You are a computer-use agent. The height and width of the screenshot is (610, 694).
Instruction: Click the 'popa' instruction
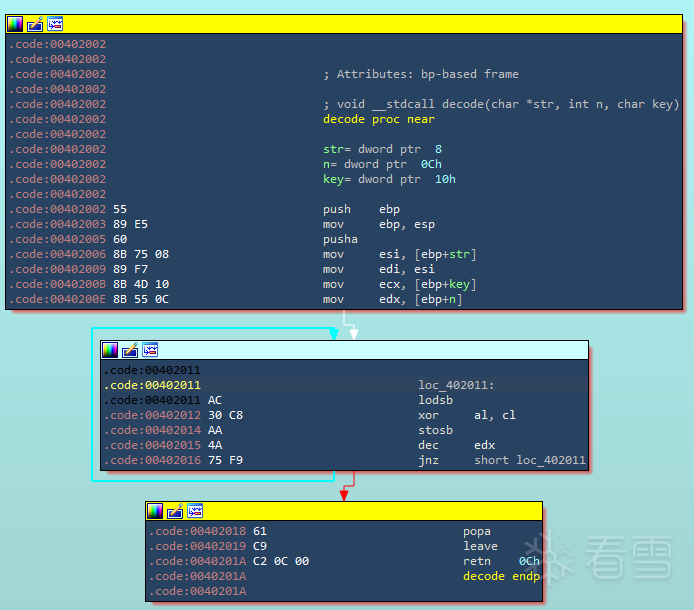coord(477,531)
